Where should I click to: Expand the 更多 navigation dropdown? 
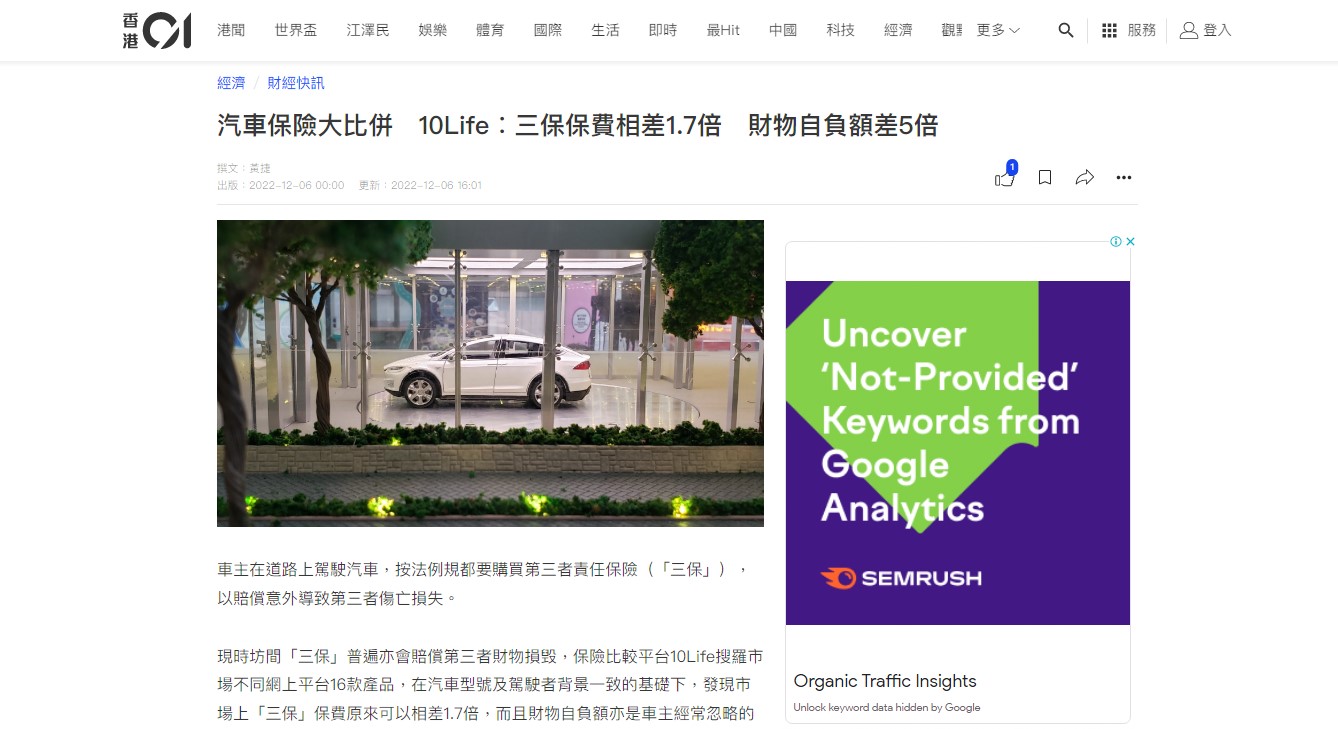click(x=998, y=31)
